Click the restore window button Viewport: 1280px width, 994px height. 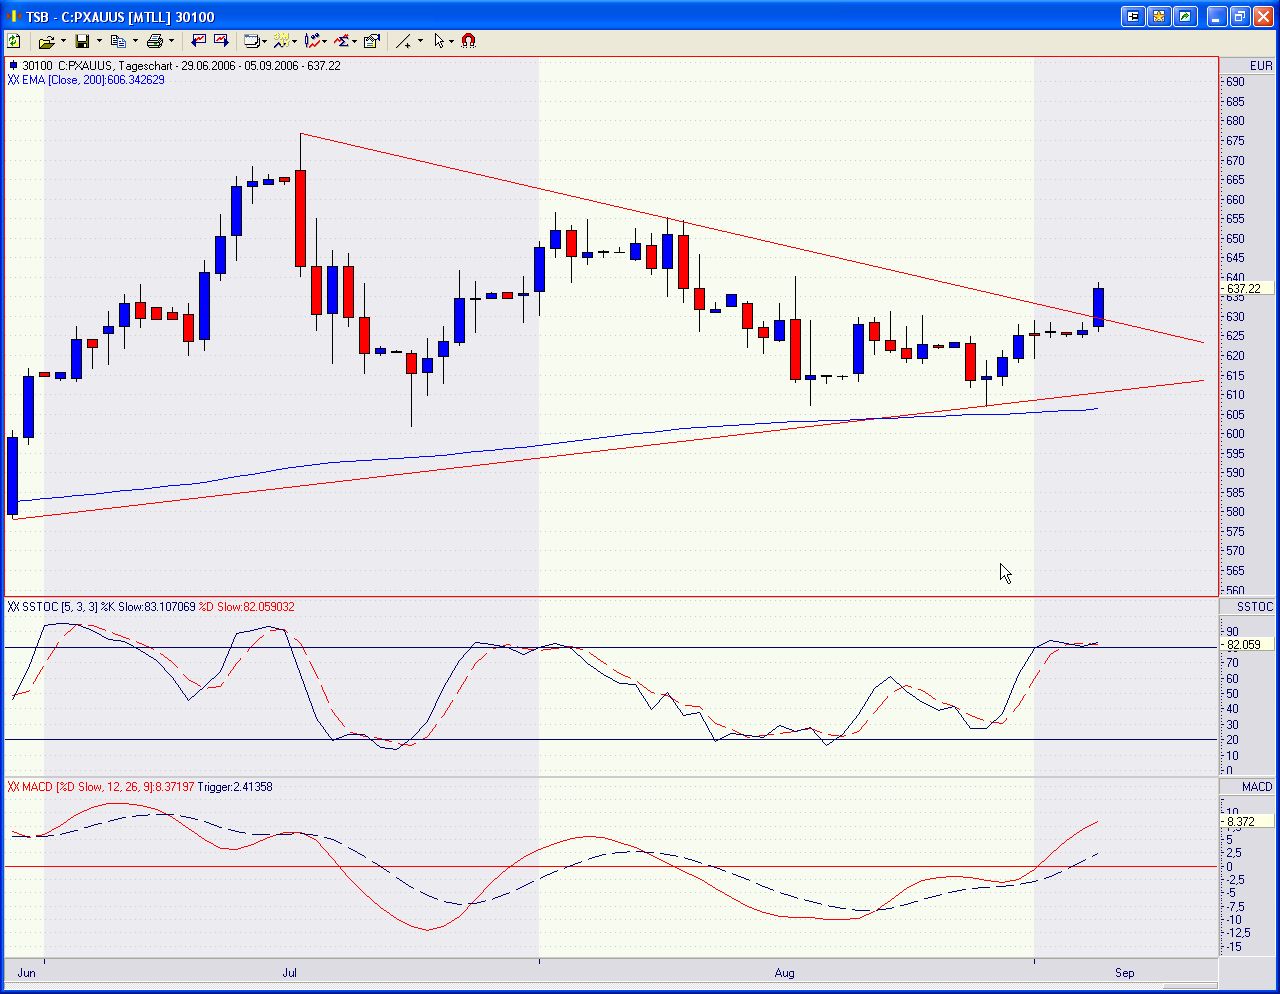(x=1240, y=16)
